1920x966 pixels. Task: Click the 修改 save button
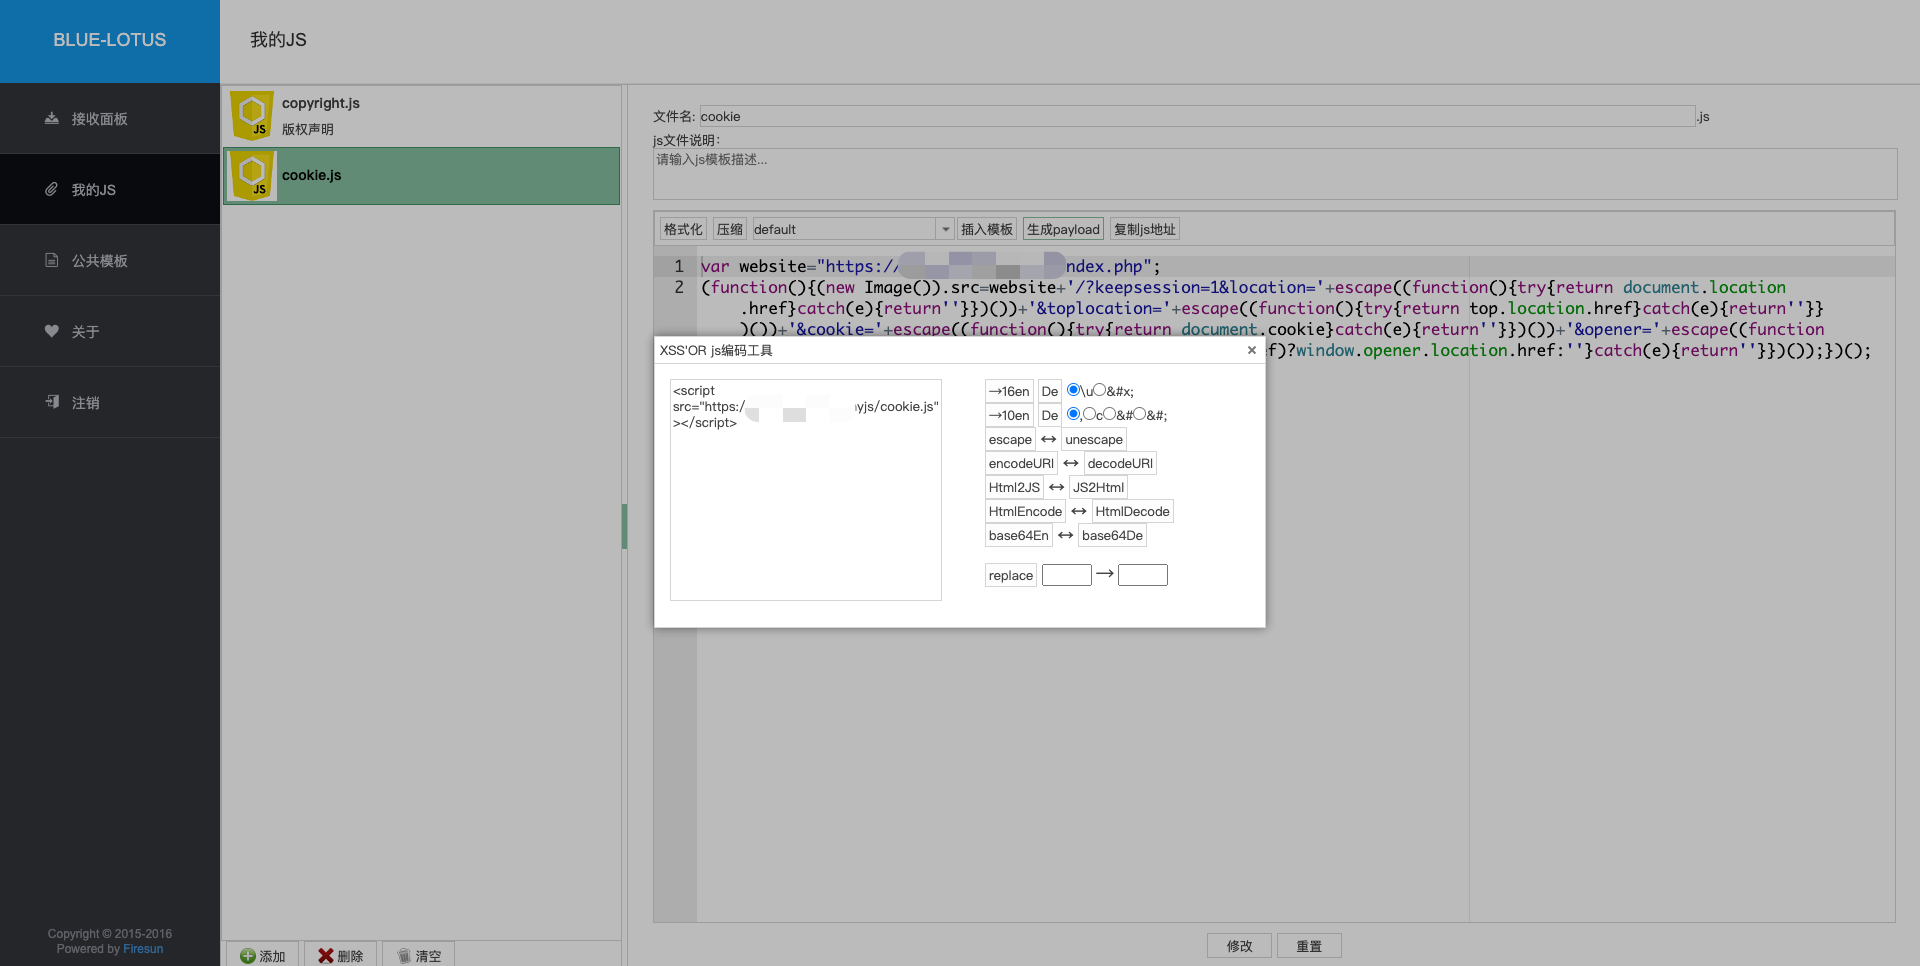[x=1239, y=946]
